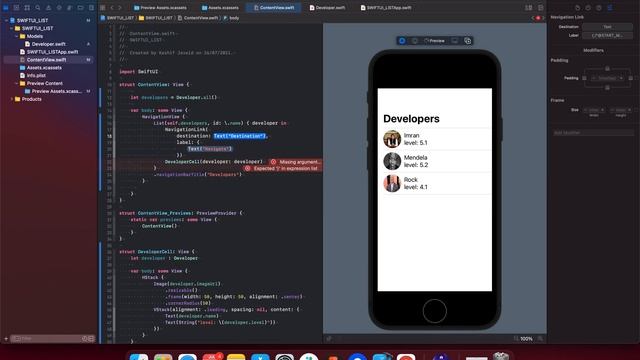
Task: Switch to ContentView.swift tab
Action: 274,7
